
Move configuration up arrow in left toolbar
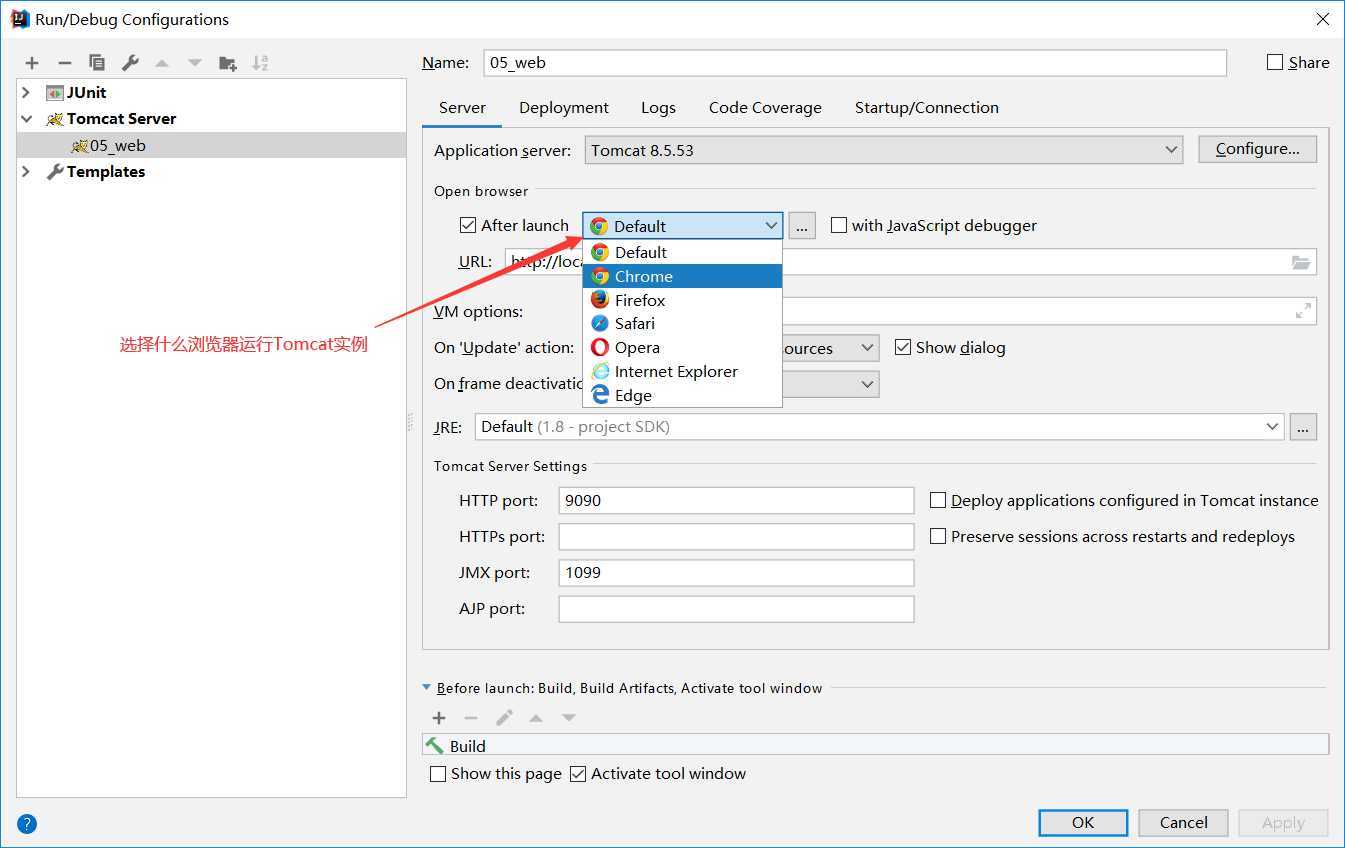162,63
